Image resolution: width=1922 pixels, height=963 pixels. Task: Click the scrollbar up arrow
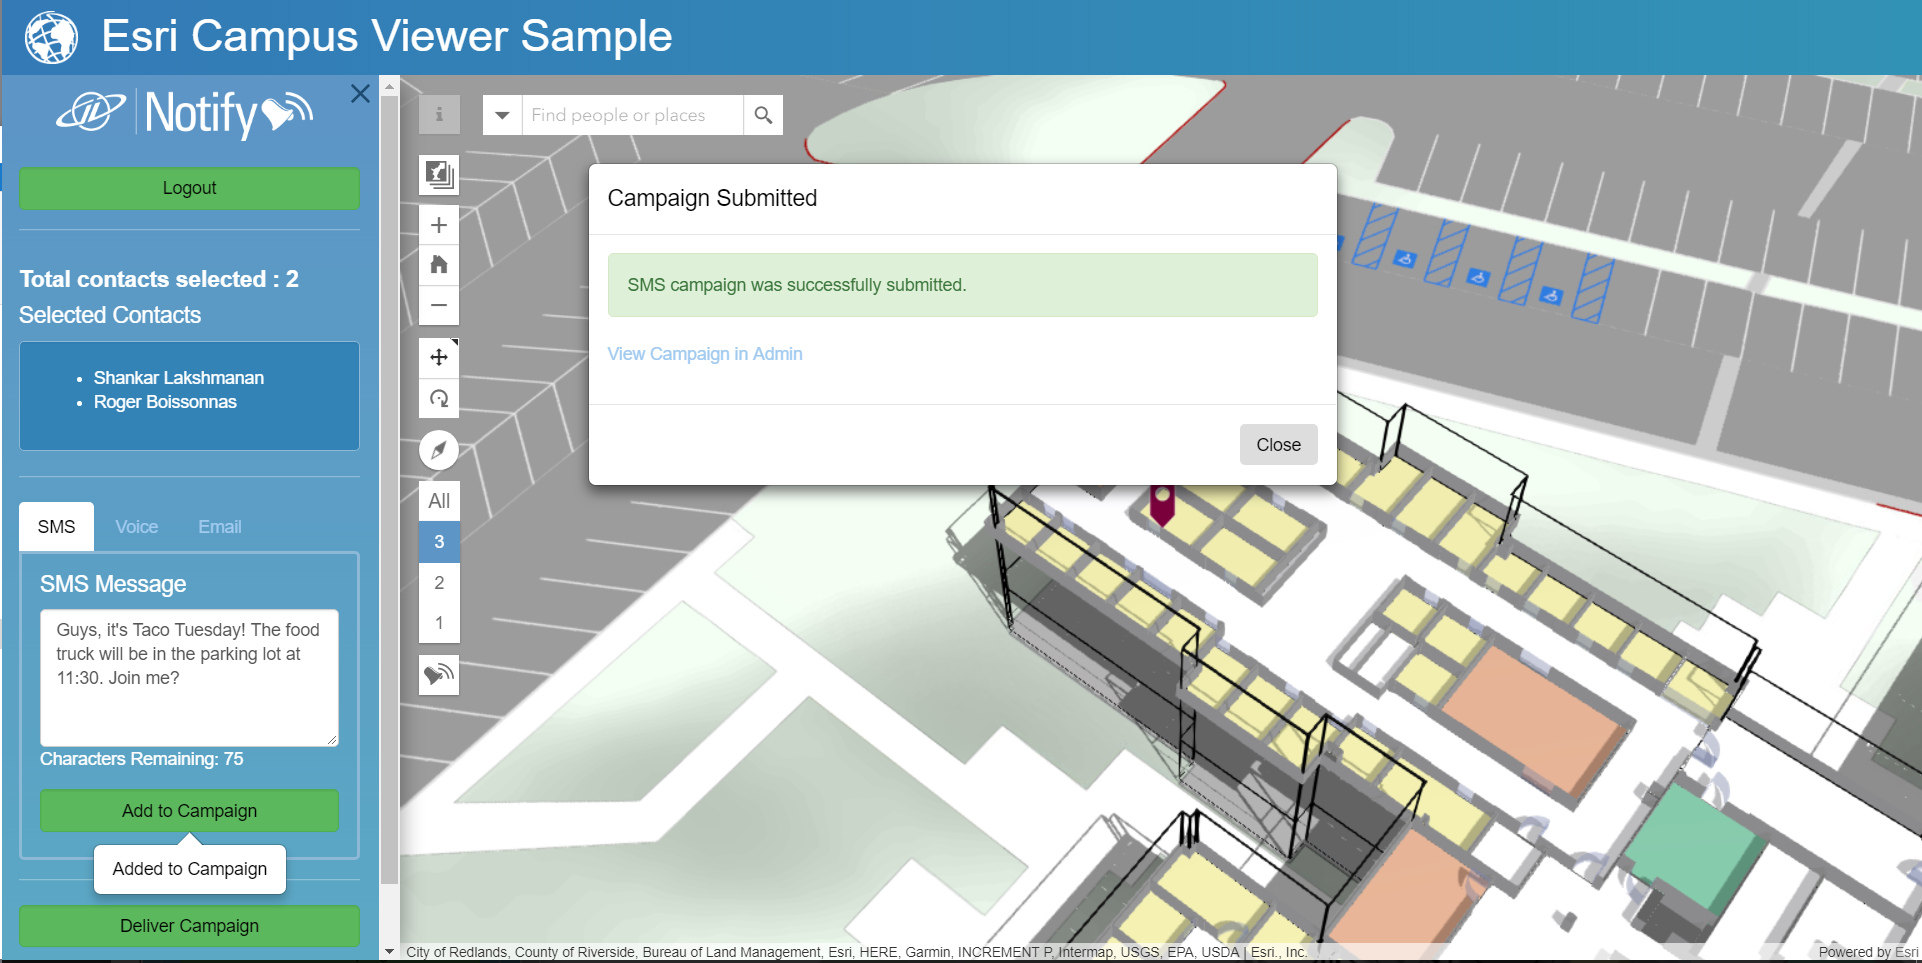389,87
